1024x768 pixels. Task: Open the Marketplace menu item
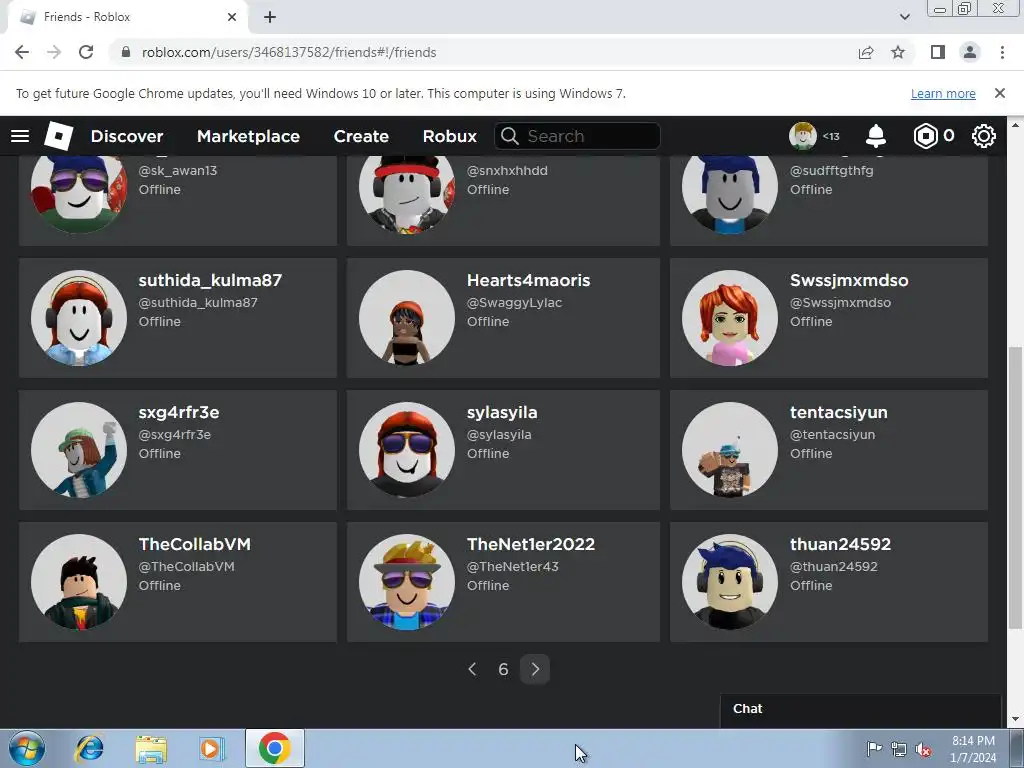248,136
